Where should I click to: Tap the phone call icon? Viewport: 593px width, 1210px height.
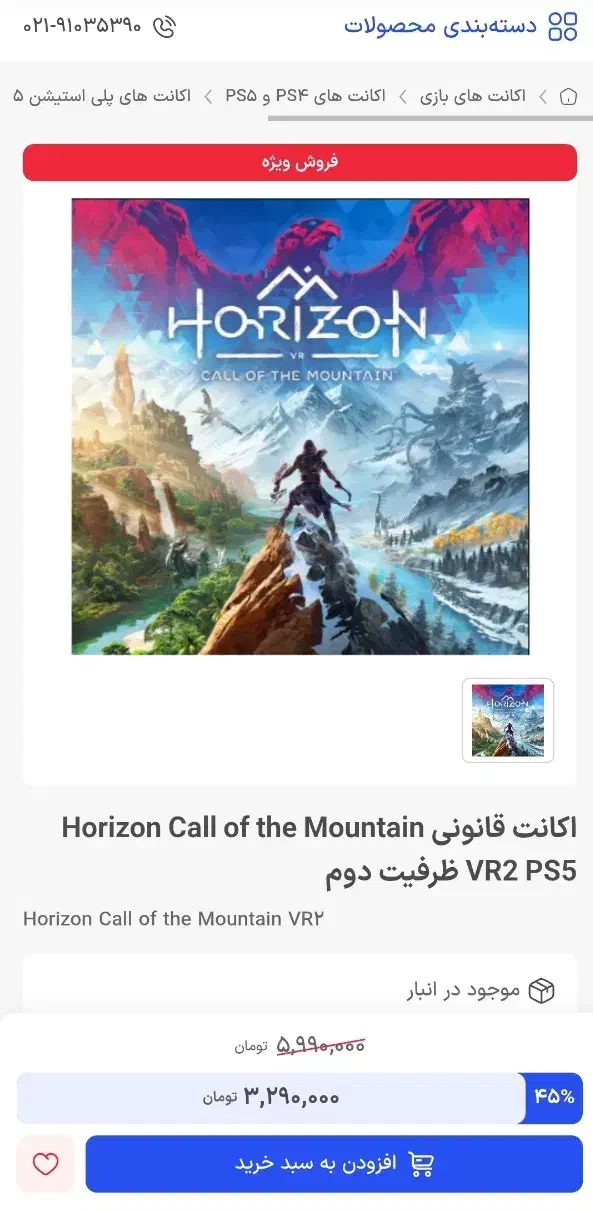pos(165,26)
